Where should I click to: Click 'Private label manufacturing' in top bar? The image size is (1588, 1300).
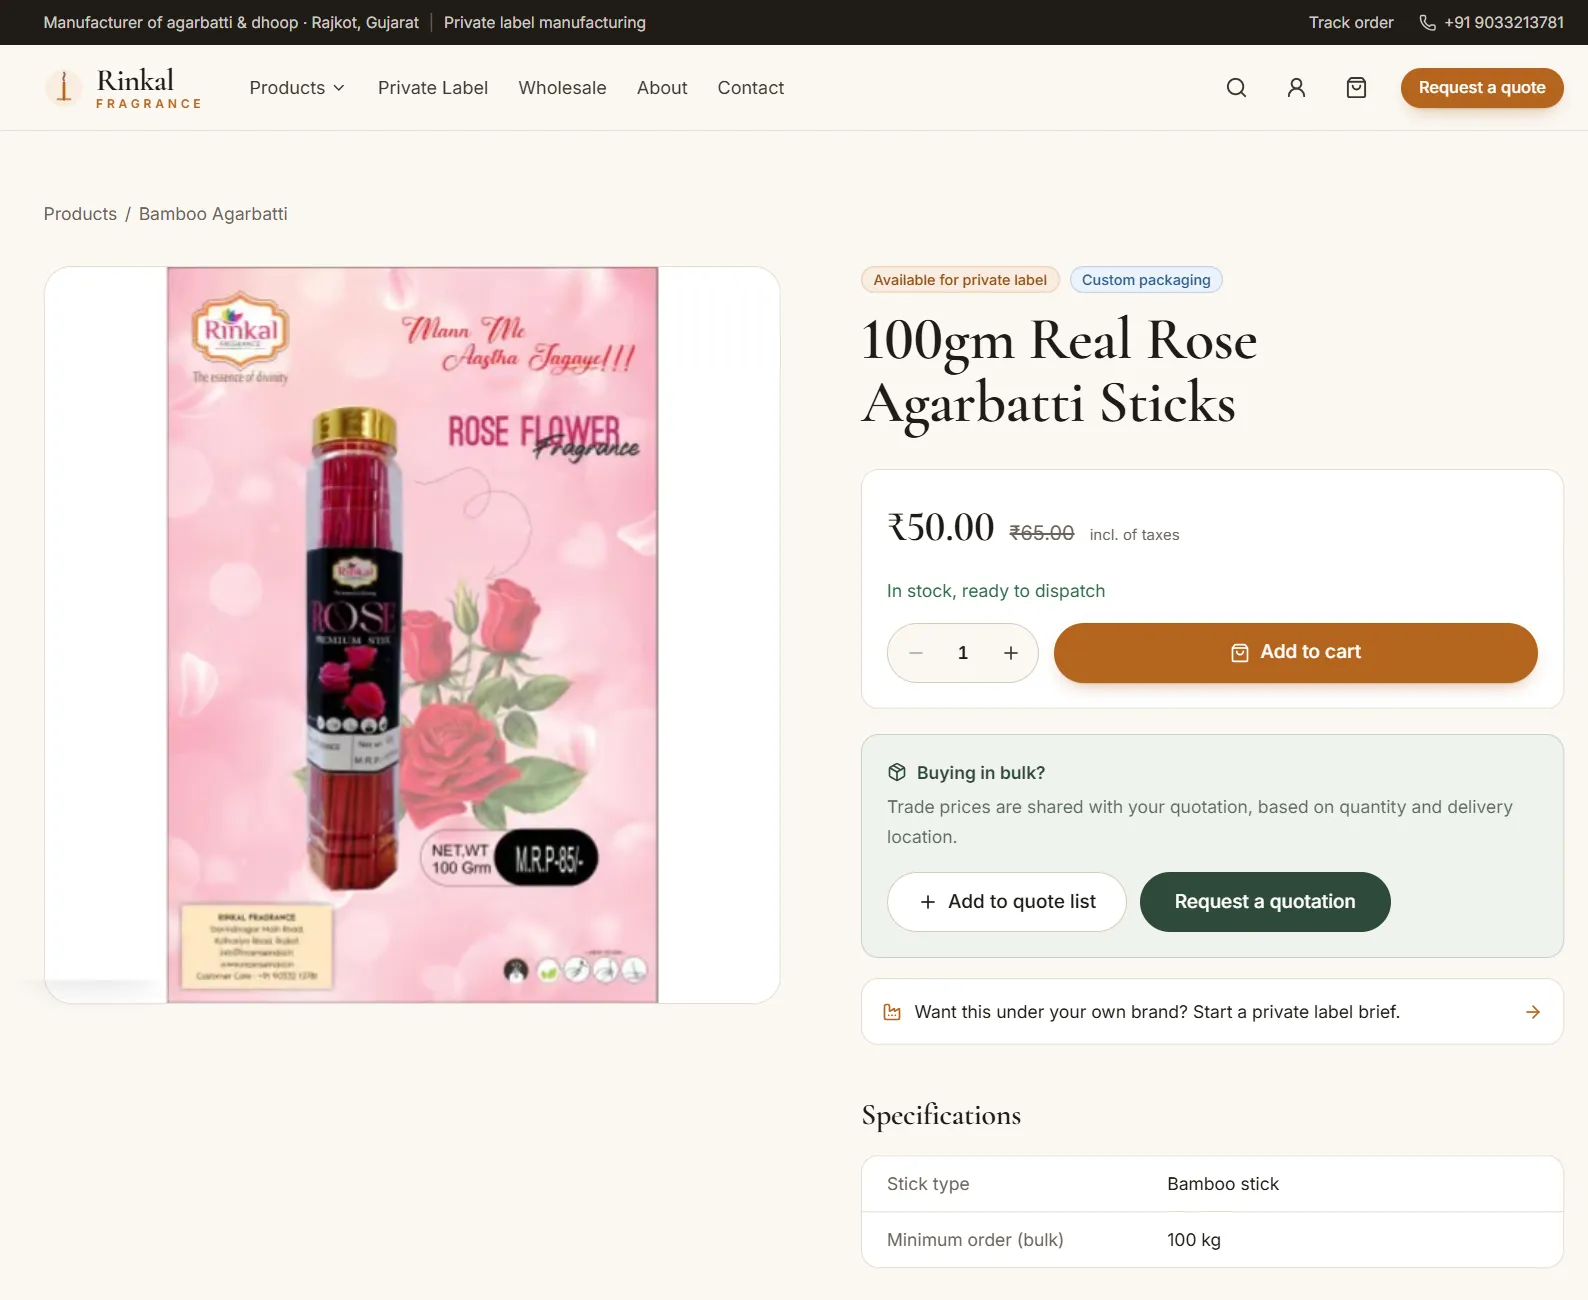pos(545,23)
